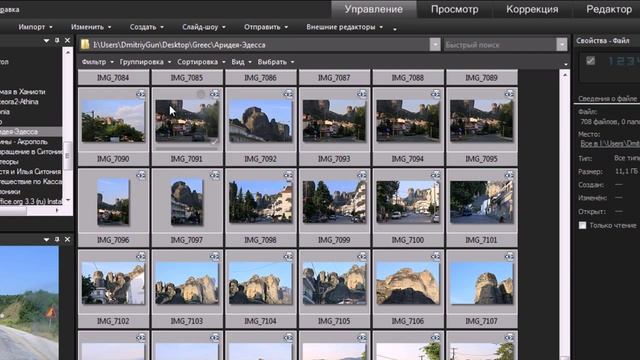Screen dimensions: 640x360
Task: Select the IMG_7098 thumbnail
Action: point(260,202)
